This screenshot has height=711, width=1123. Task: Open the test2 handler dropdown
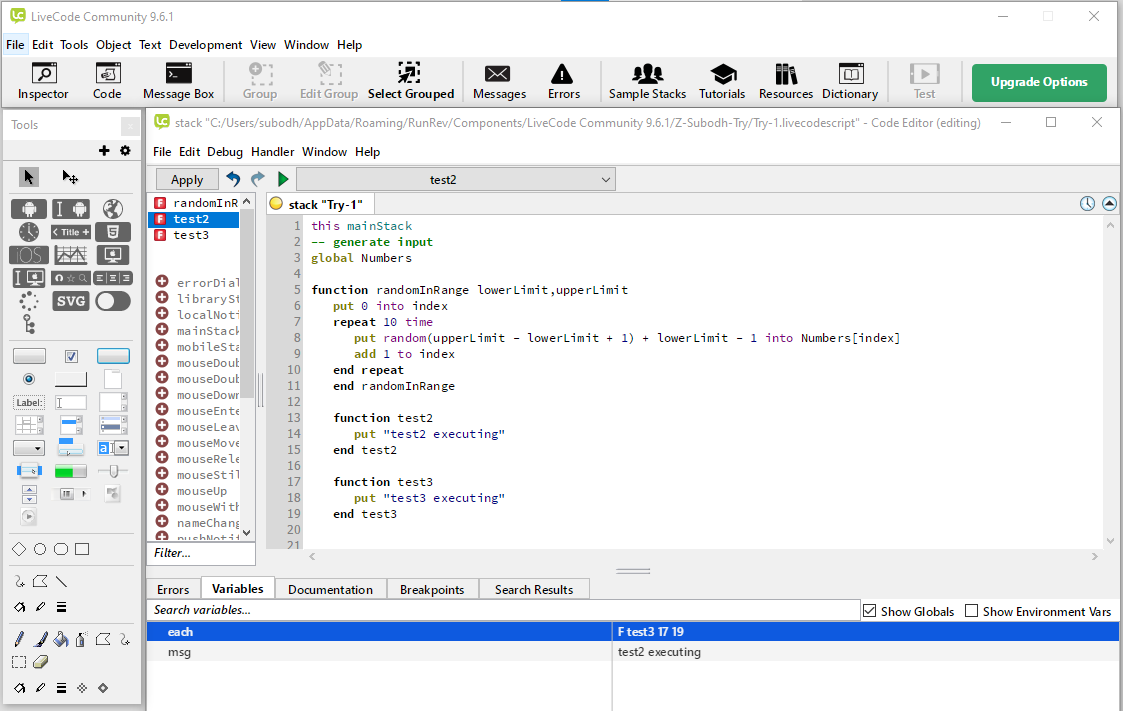click(456, 179)
